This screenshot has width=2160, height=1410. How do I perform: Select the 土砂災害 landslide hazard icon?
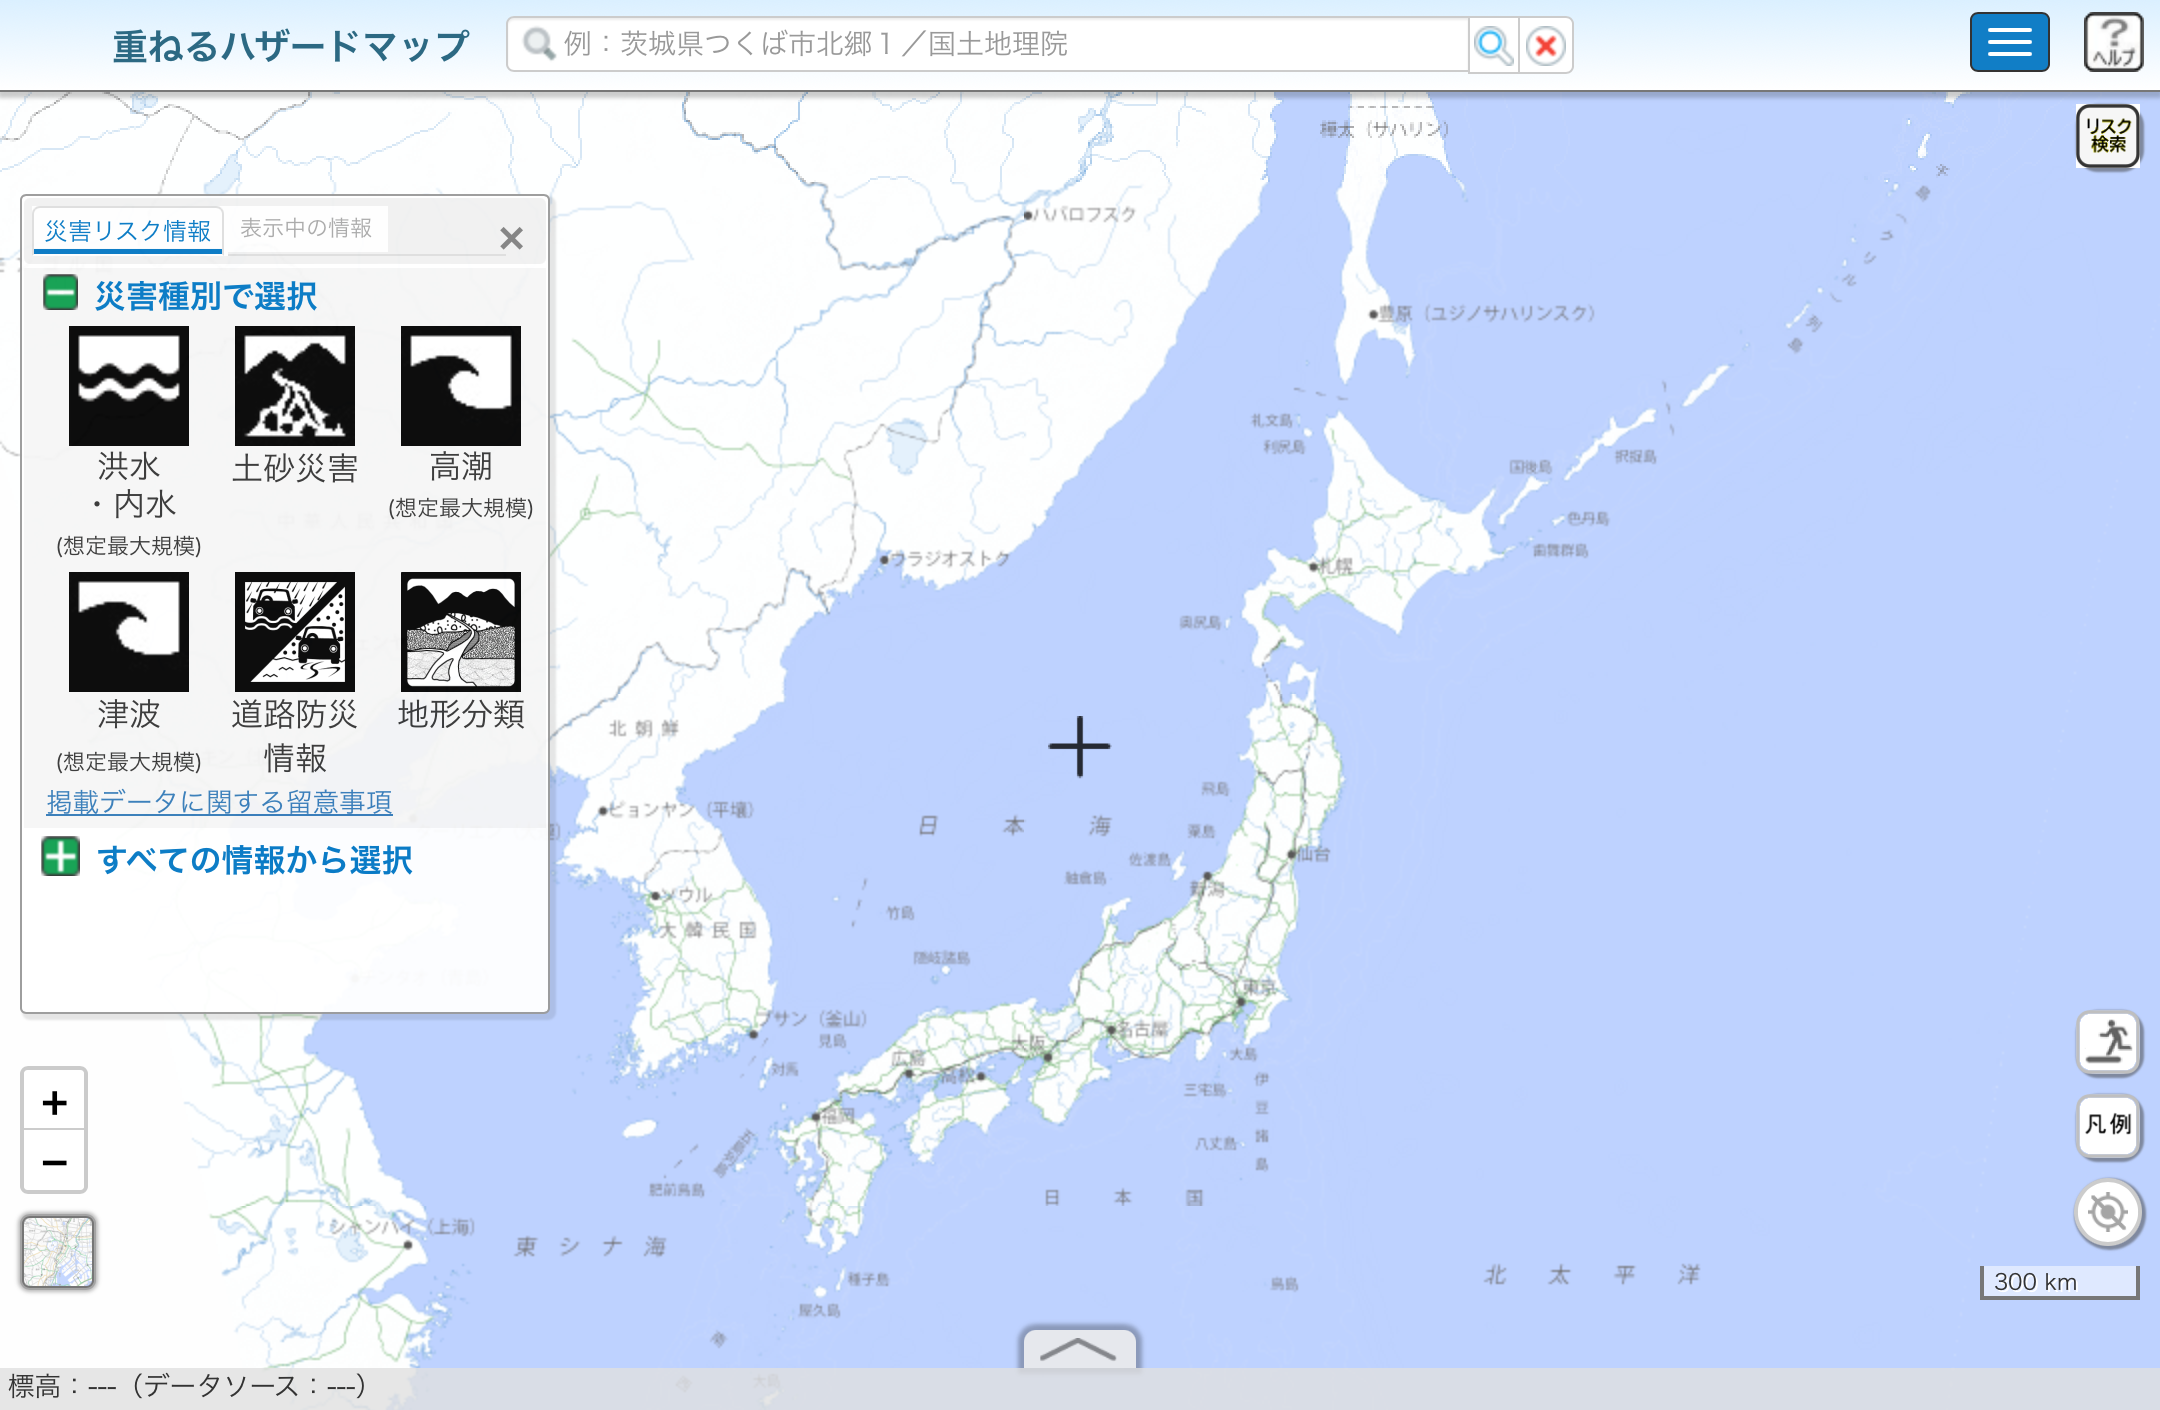pyautogui.click(x=295, y=386)
